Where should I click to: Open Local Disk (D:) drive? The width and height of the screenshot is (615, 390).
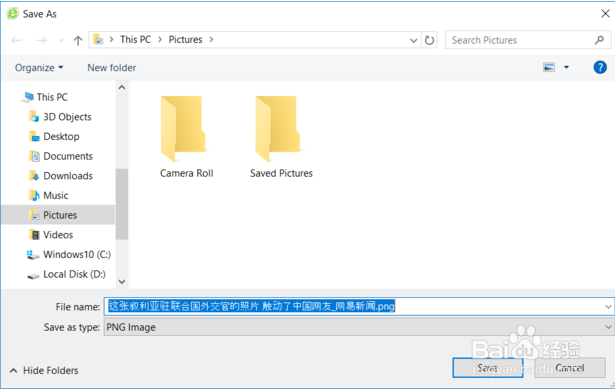click(x=74, y=274)
